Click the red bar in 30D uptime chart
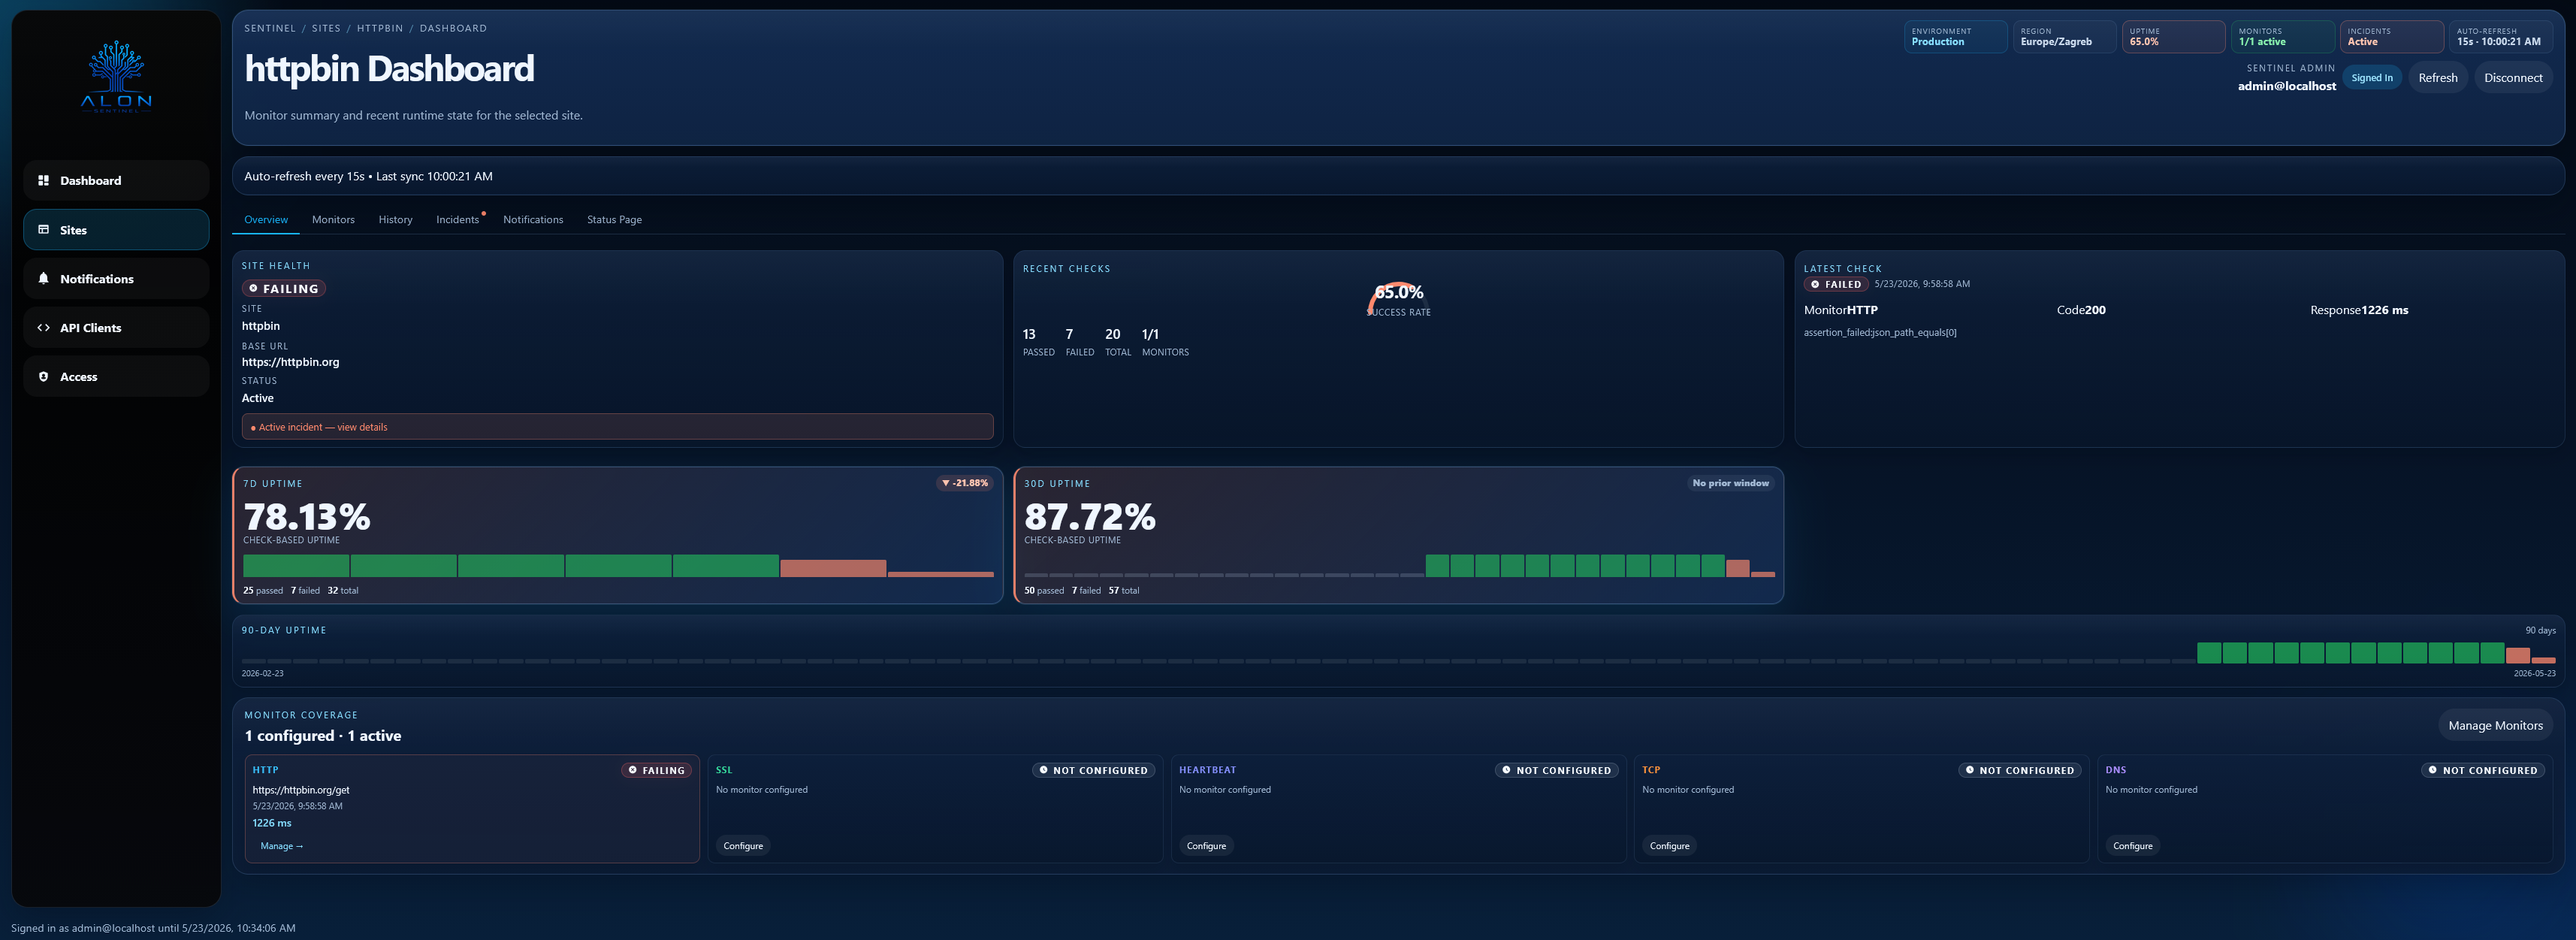 1737,568
